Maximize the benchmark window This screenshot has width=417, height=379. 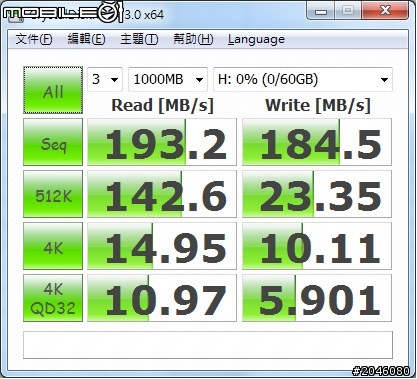pos(348,11)
